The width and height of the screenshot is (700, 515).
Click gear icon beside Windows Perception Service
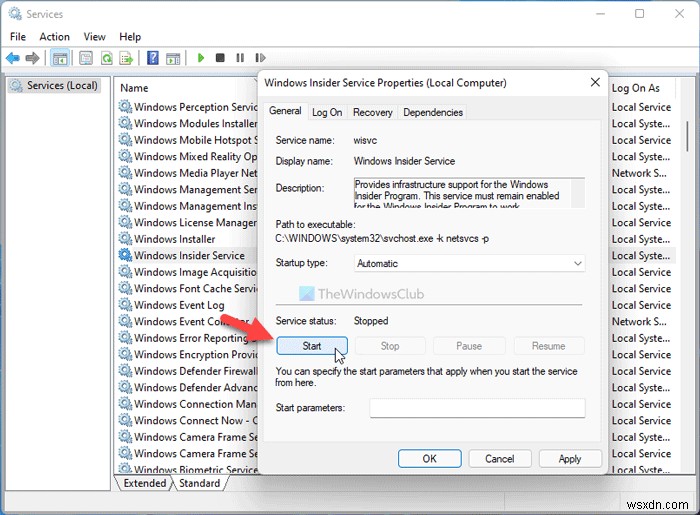tap(125, 107)
